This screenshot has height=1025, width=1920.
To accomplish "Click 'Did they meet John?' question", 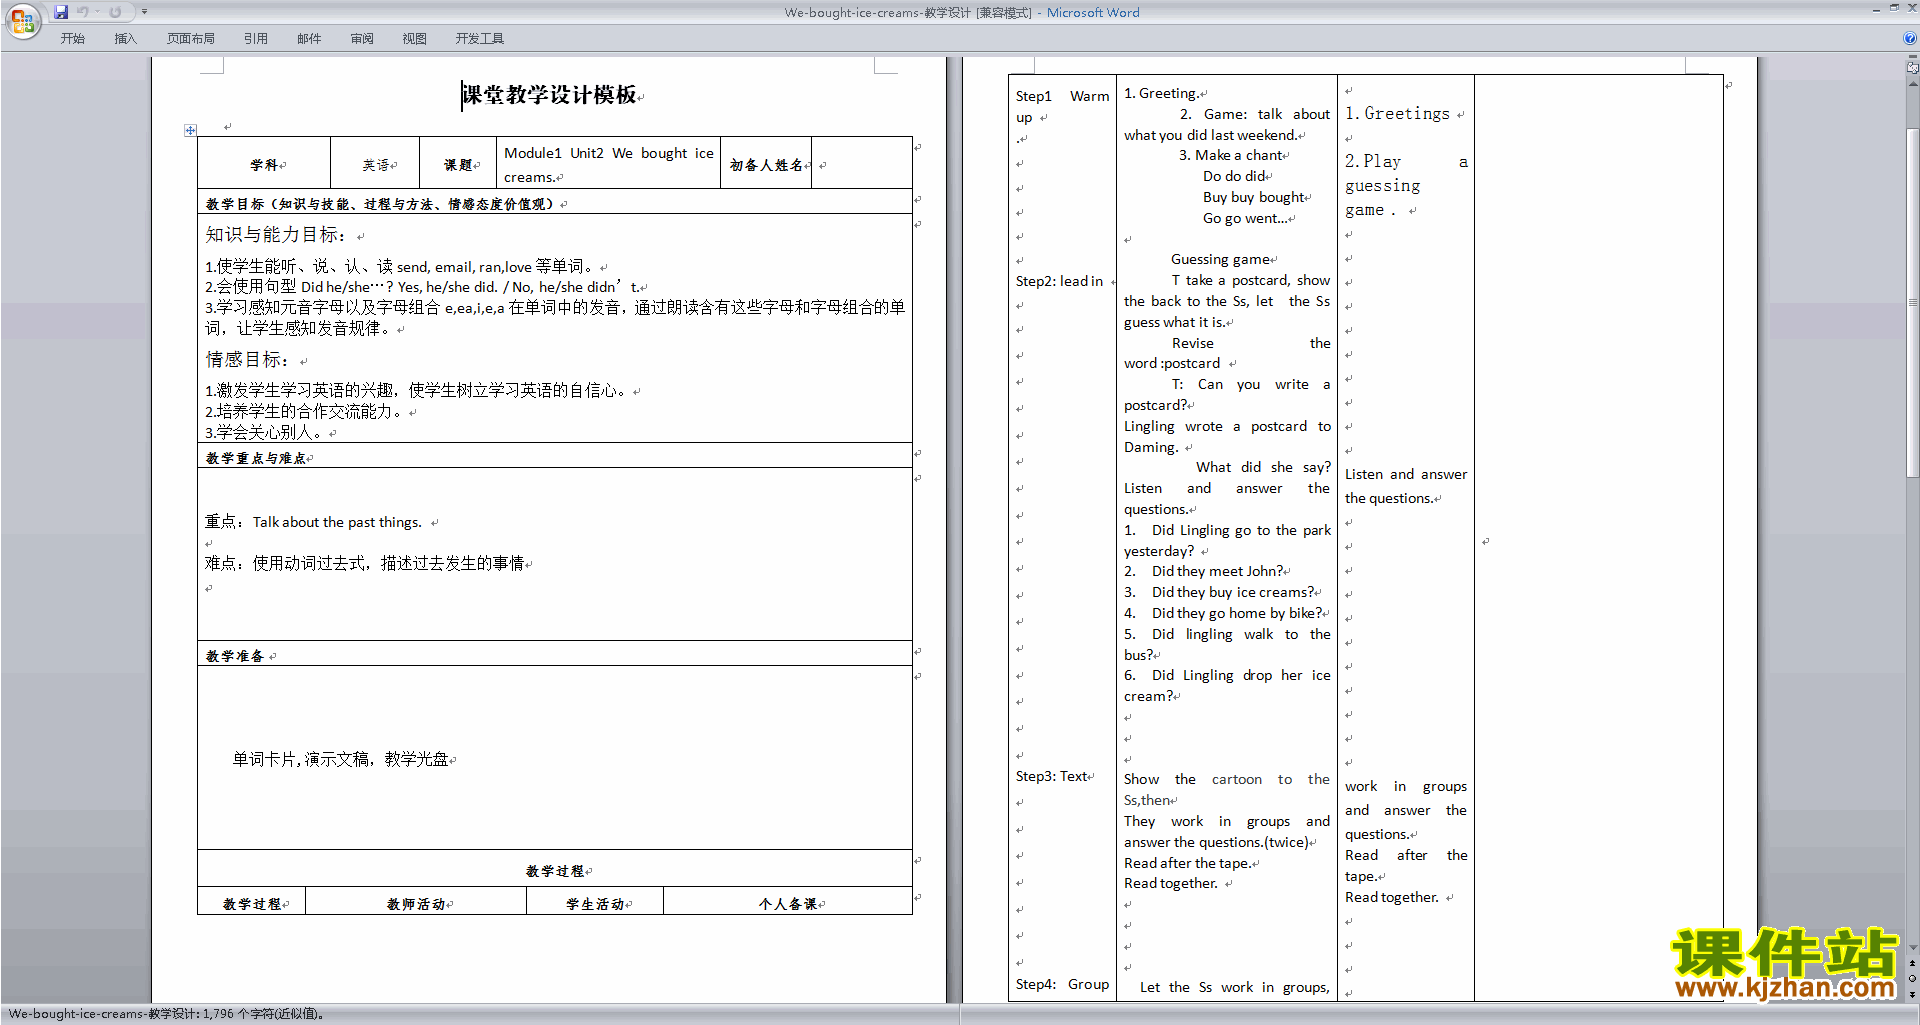I will [x=1217, y=571].
